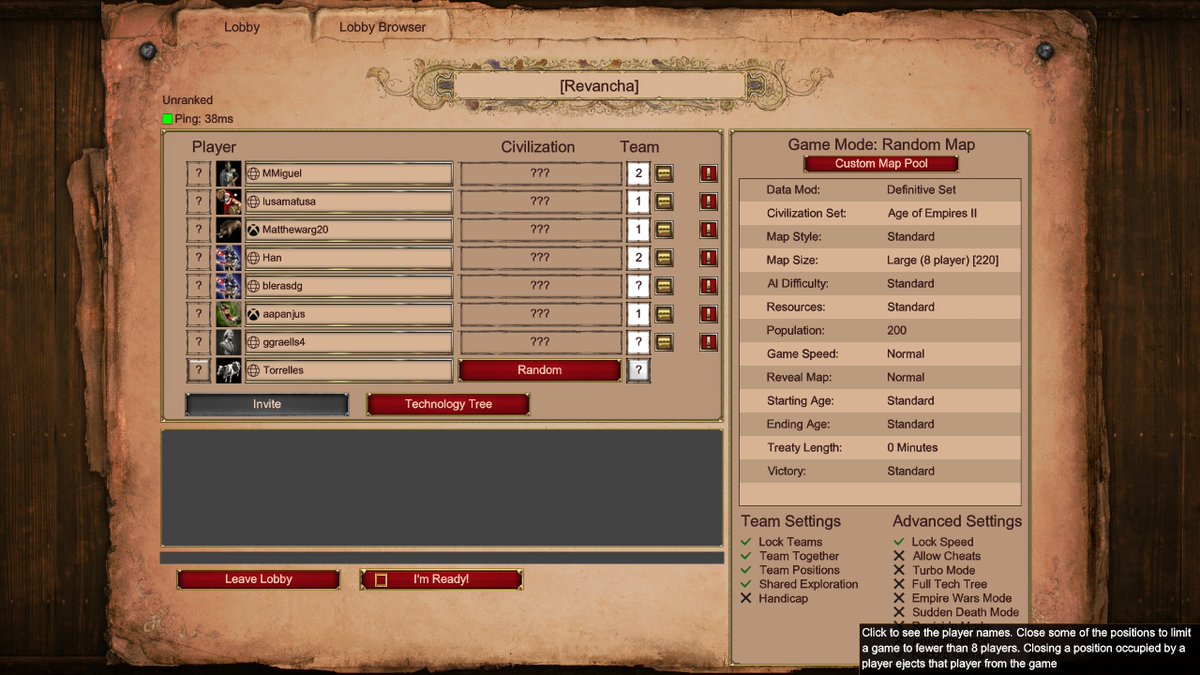1200x675 pixels.
Task: Click ggraells4's civilization ??? field
Action: coord(540,342)
